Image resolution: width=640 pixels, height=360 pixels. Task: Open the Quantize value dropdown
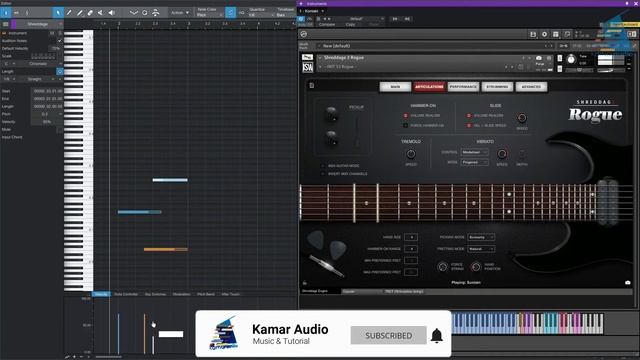260,15
